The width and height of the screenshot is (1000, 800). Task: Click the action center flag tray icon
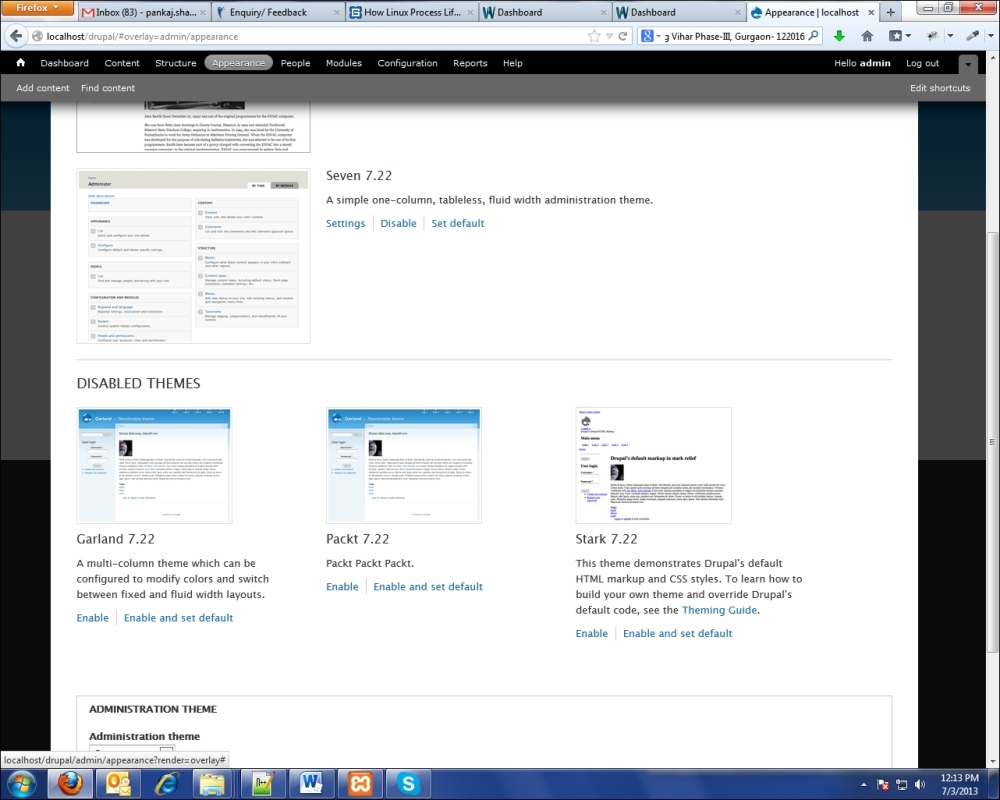[x=883, y=785]
